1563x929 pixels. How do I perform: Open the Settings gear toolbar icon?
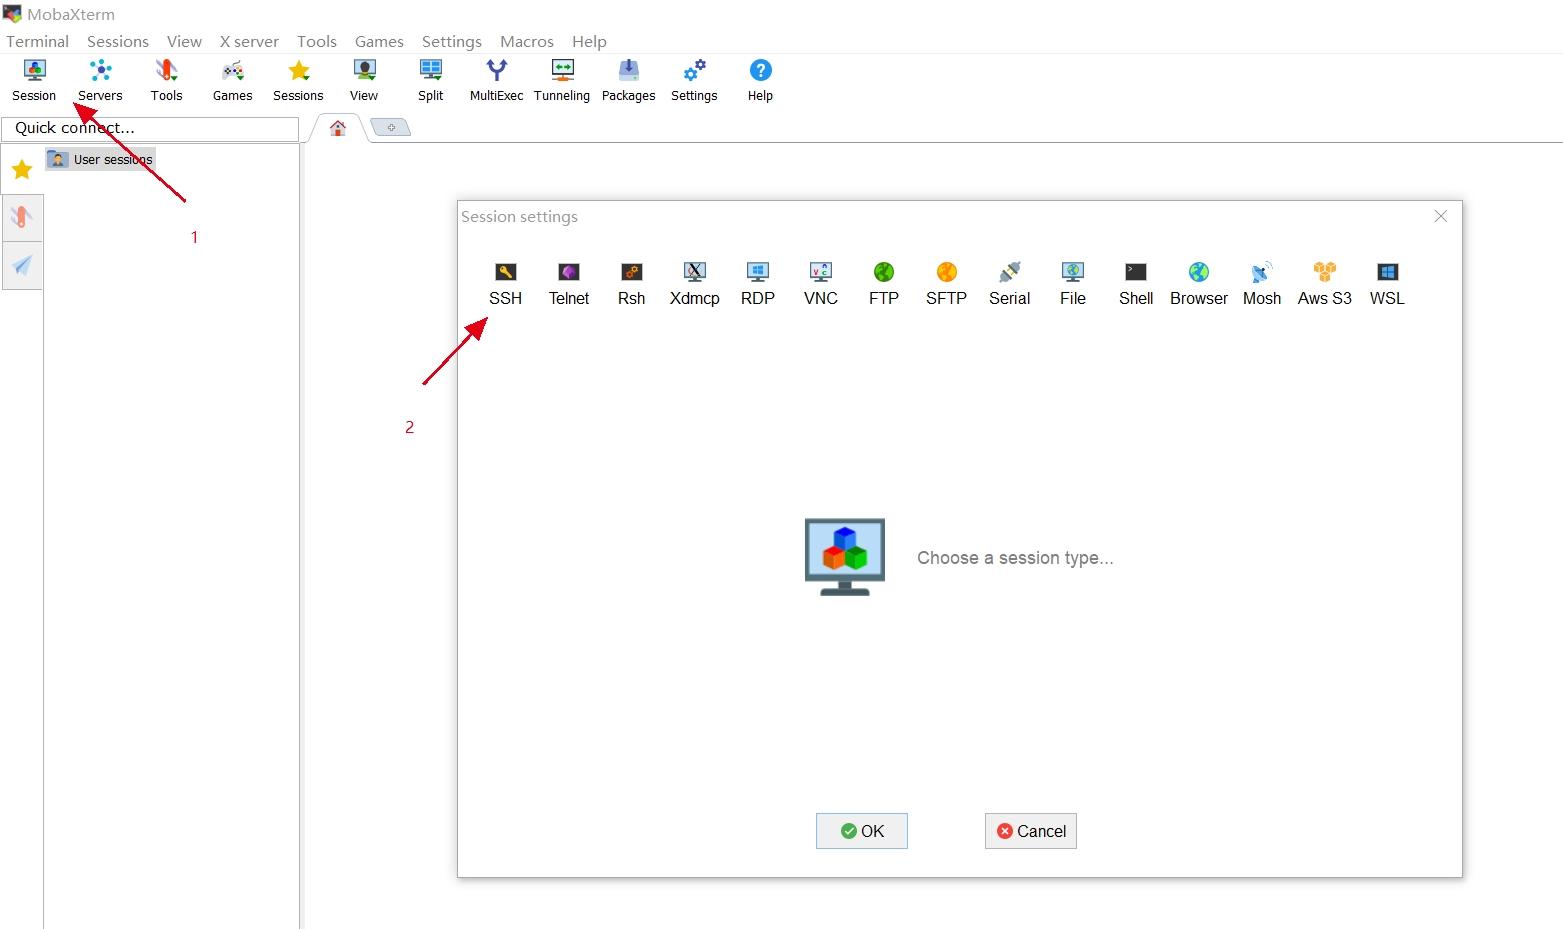694,81
